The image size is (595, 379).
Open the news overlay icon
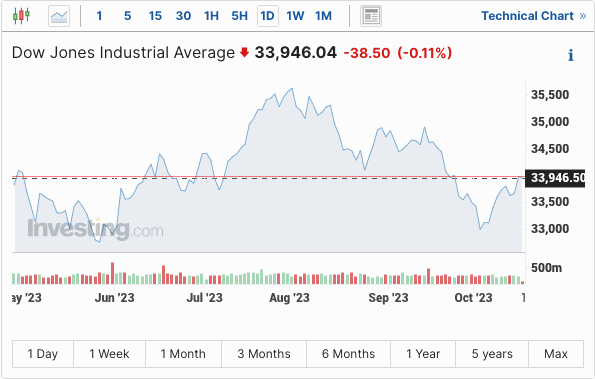tap(371, 16)
